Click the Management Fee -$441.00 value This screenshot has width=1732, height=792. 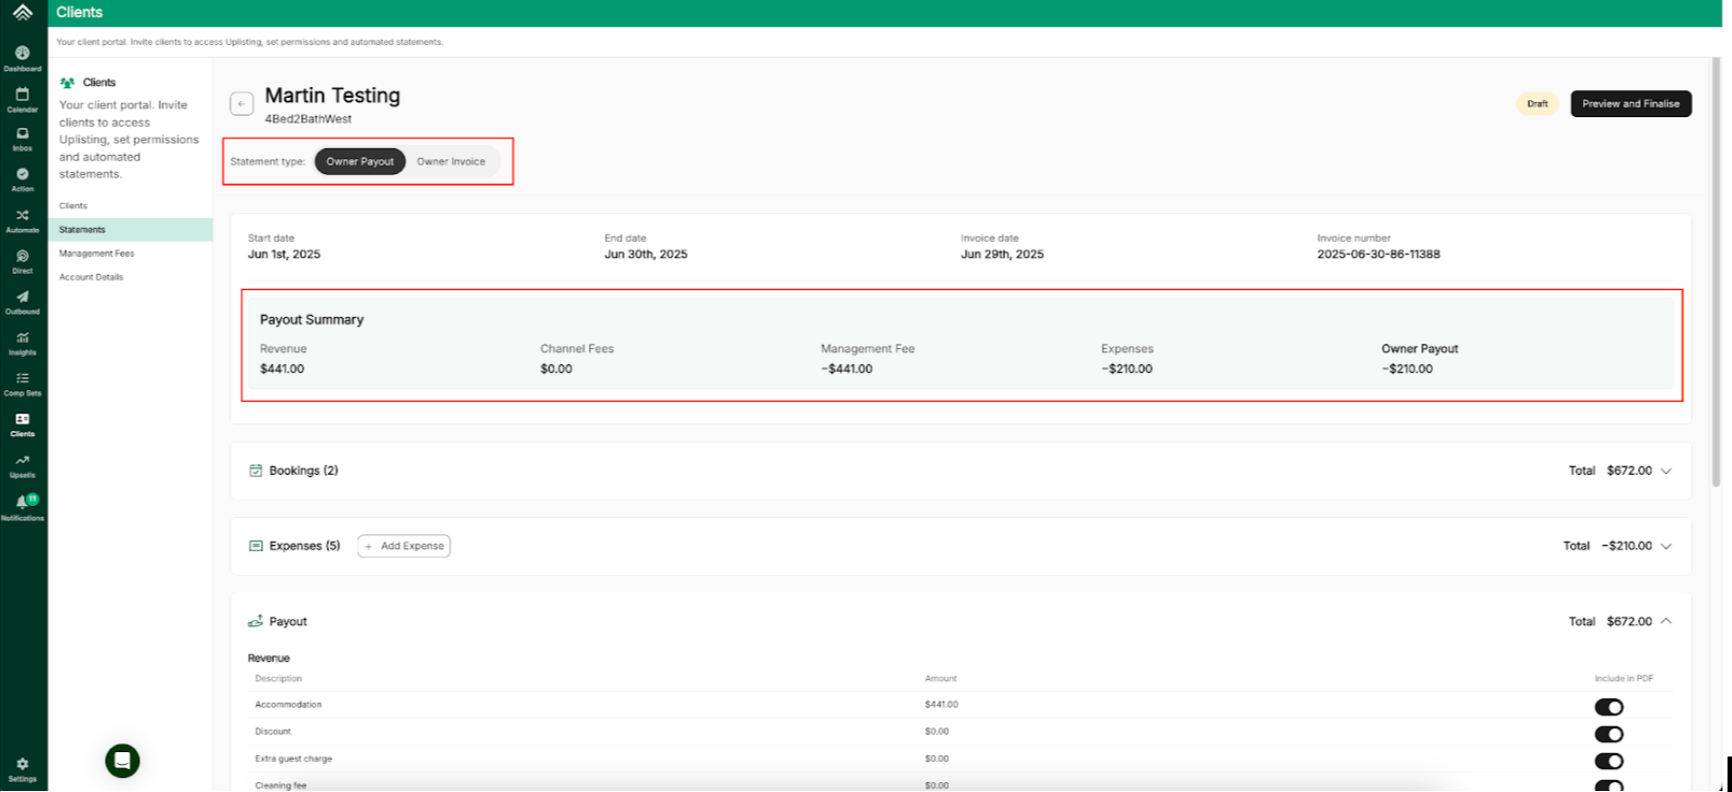tap(847, 369)
